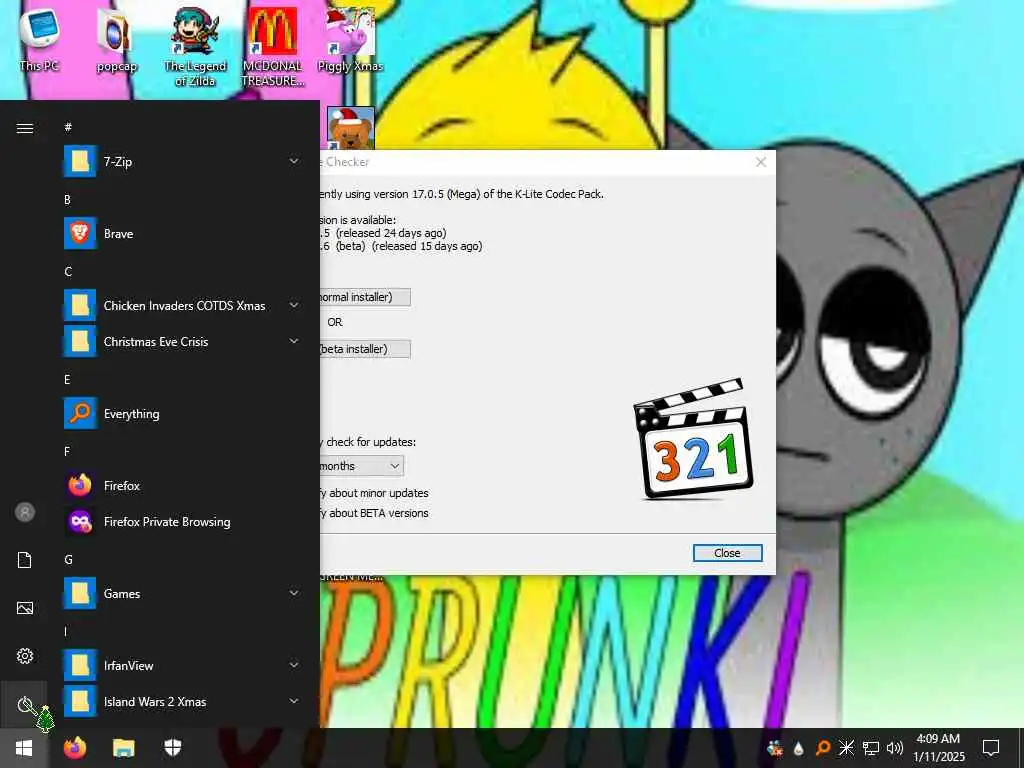Click the G letter group header
Image resolution: width=1024 pixels, height=768 pixels.
(x=68, y=560)
